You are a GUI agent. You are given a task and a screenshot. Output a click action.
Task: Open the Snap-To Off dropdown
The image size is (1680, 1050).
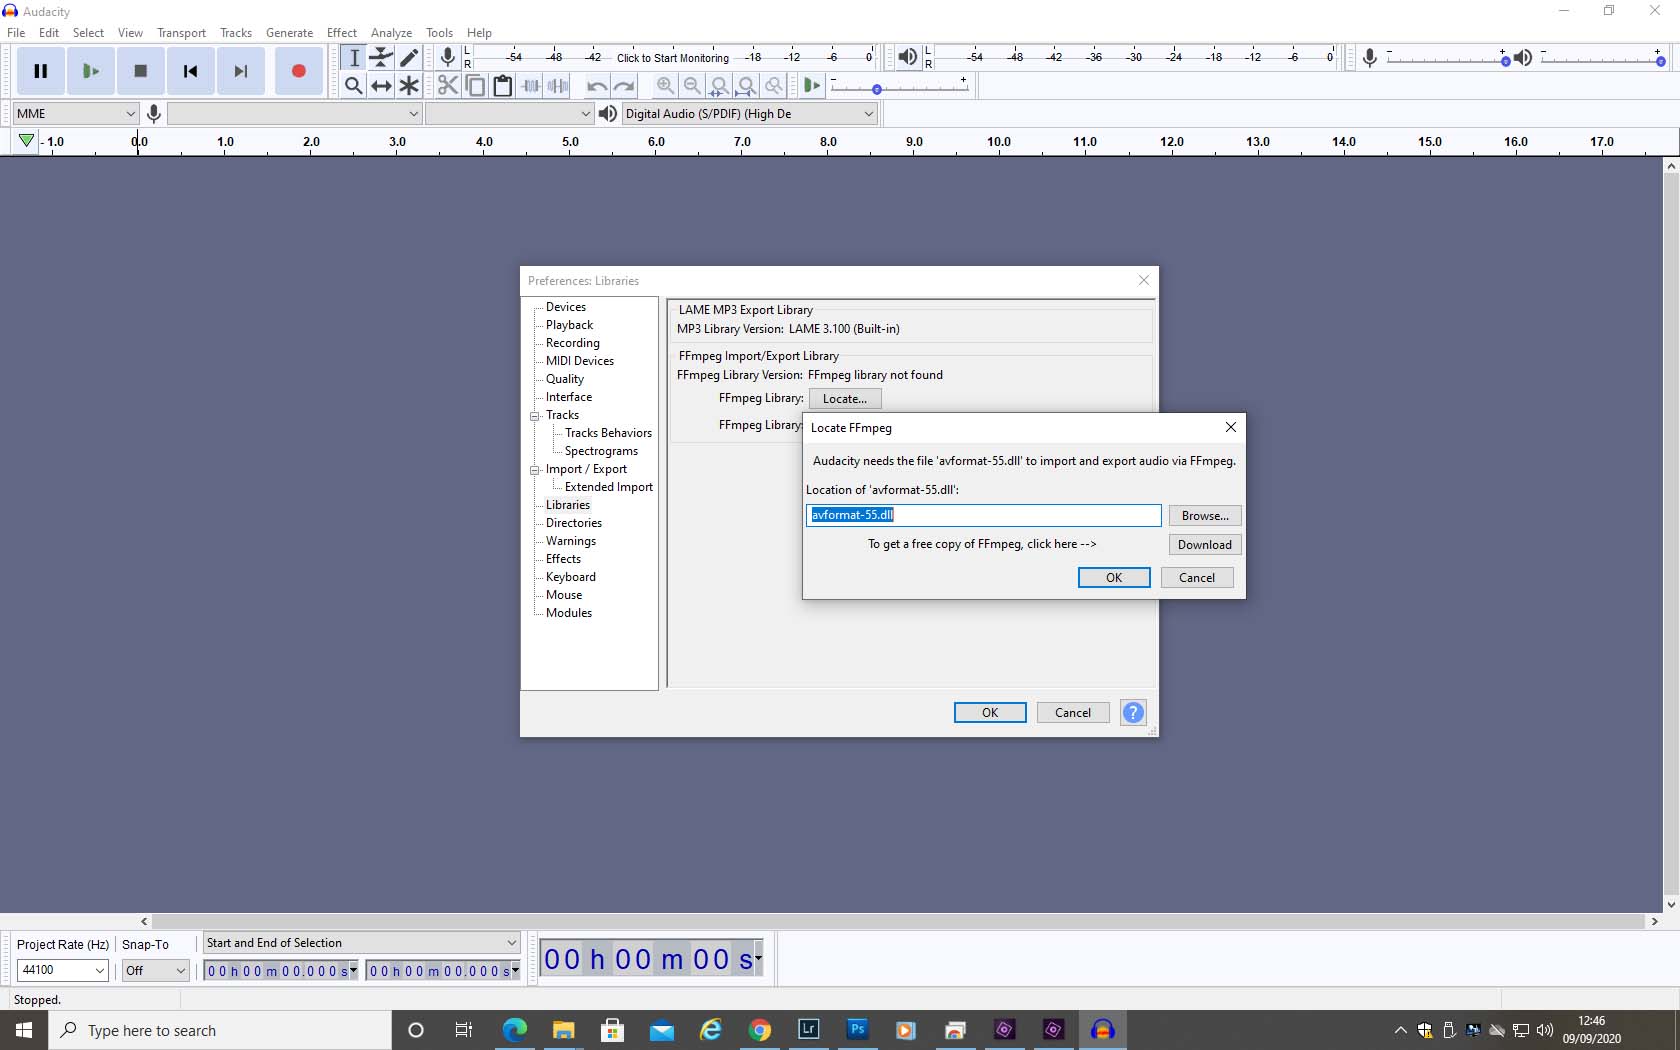coord(155,970)
